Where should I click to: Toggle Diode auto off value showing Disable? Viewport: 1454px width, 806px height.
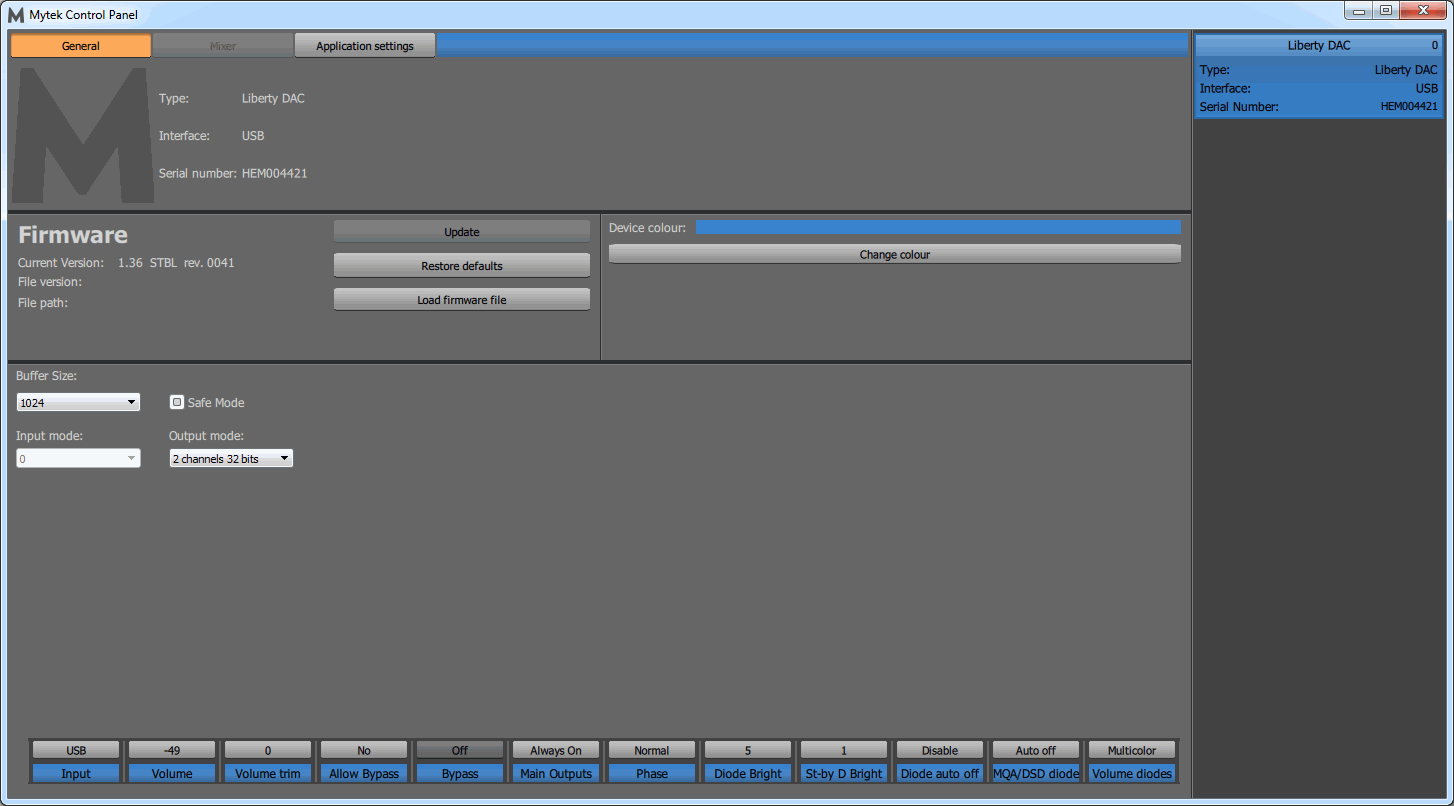(940, 750)
